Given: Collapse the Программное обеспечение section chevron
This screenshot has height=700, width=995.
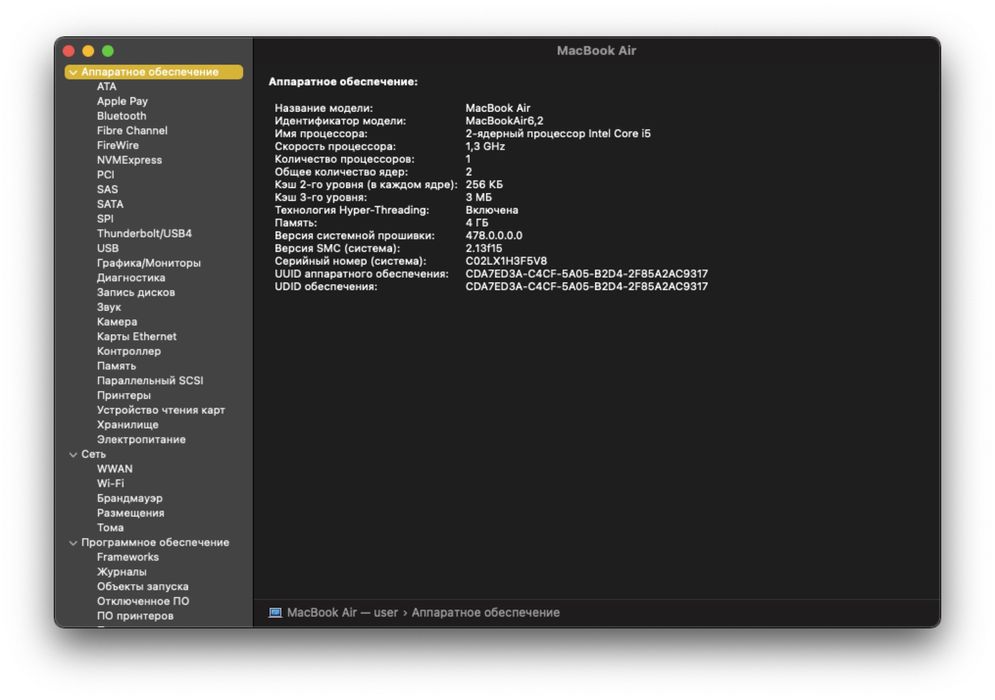Looking at the screenshot, I should click(73, 543).
